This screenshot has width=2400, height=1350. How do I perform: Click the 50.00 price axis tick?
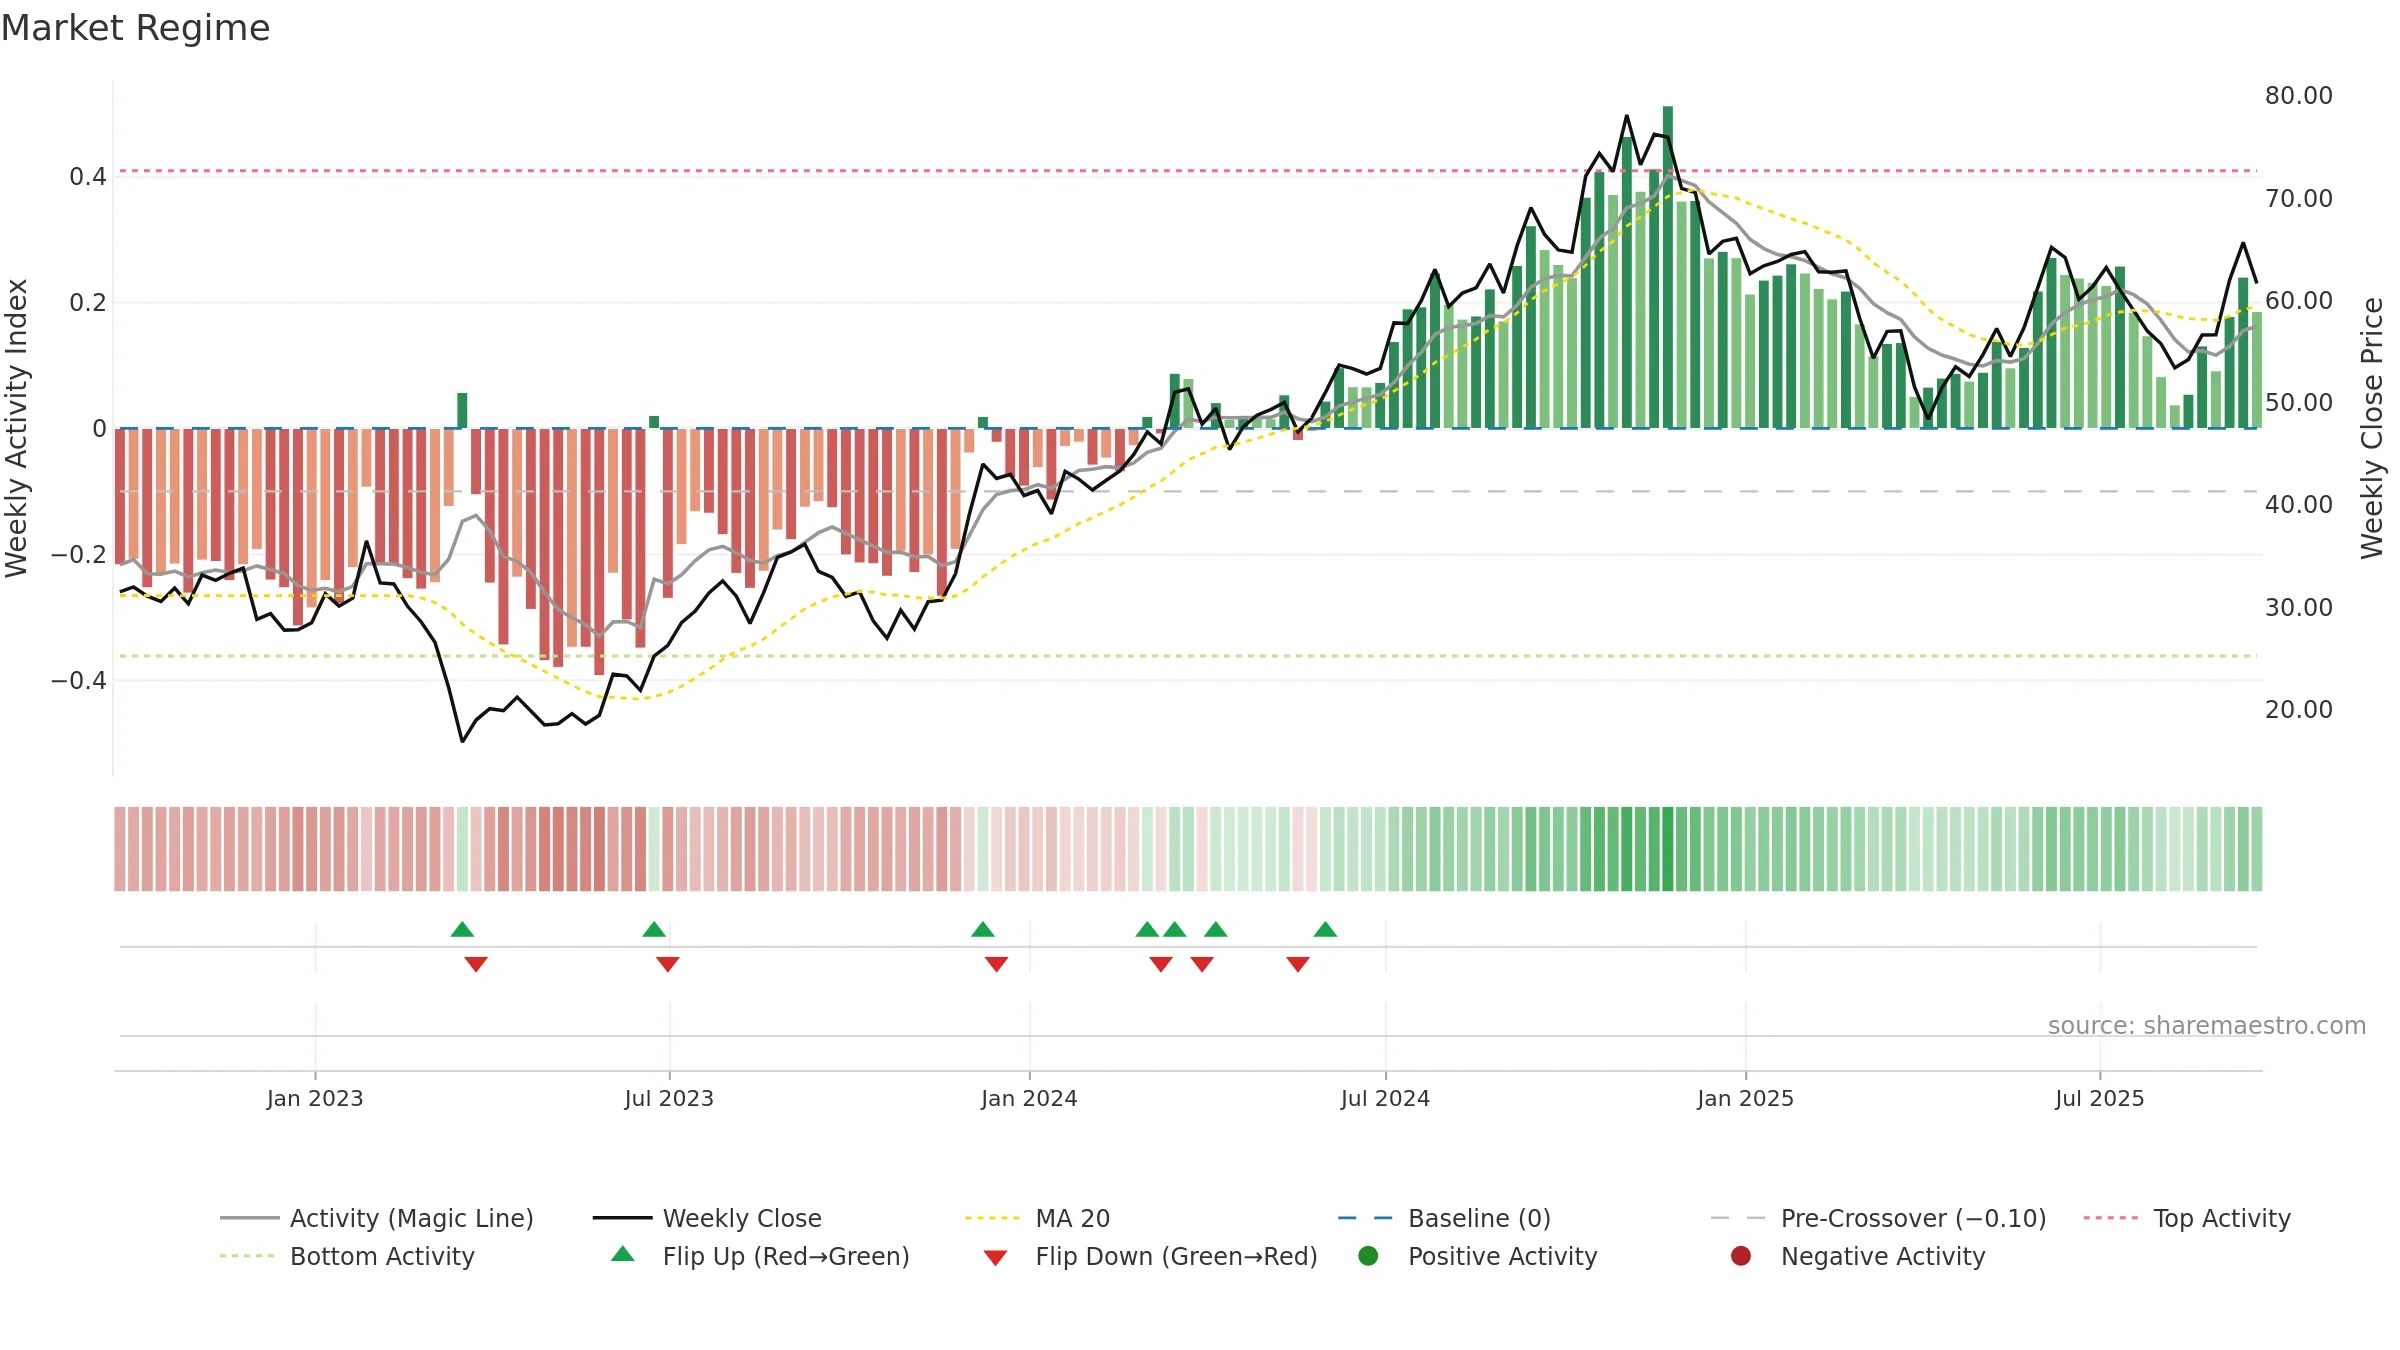2298,402
